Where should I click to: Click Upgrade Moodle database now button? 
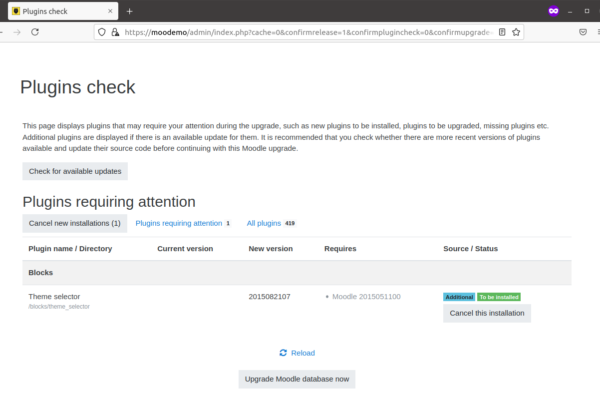coord(297,379)
